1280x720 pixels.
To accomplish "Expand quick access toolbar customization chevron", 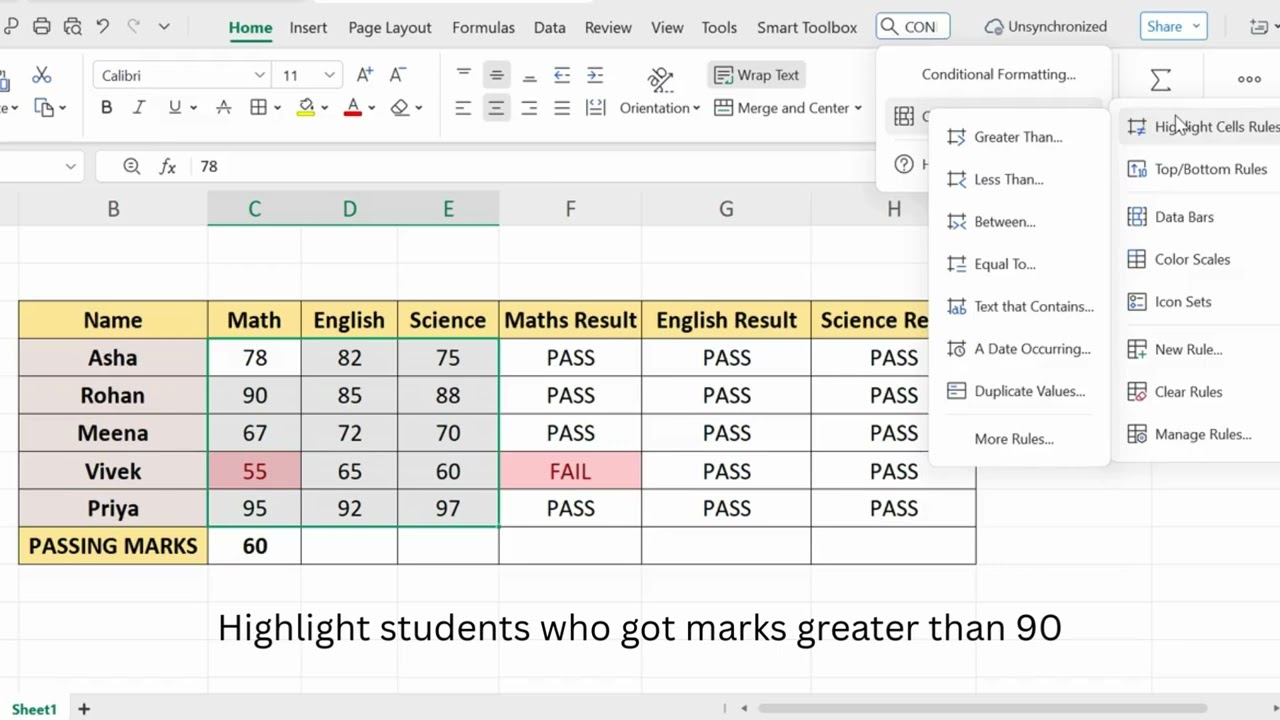I will coord(164,27).
